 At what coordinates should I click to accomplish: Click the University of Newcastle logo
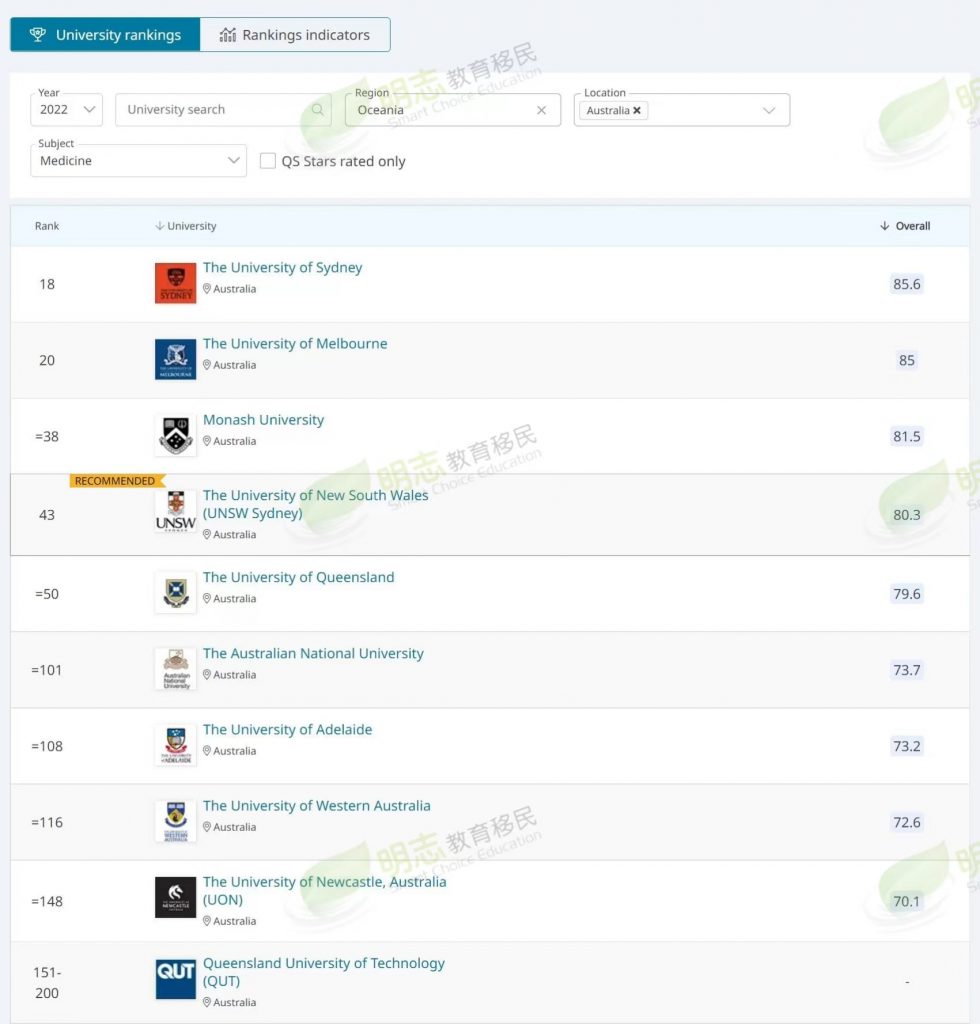(x=175, y=898)
